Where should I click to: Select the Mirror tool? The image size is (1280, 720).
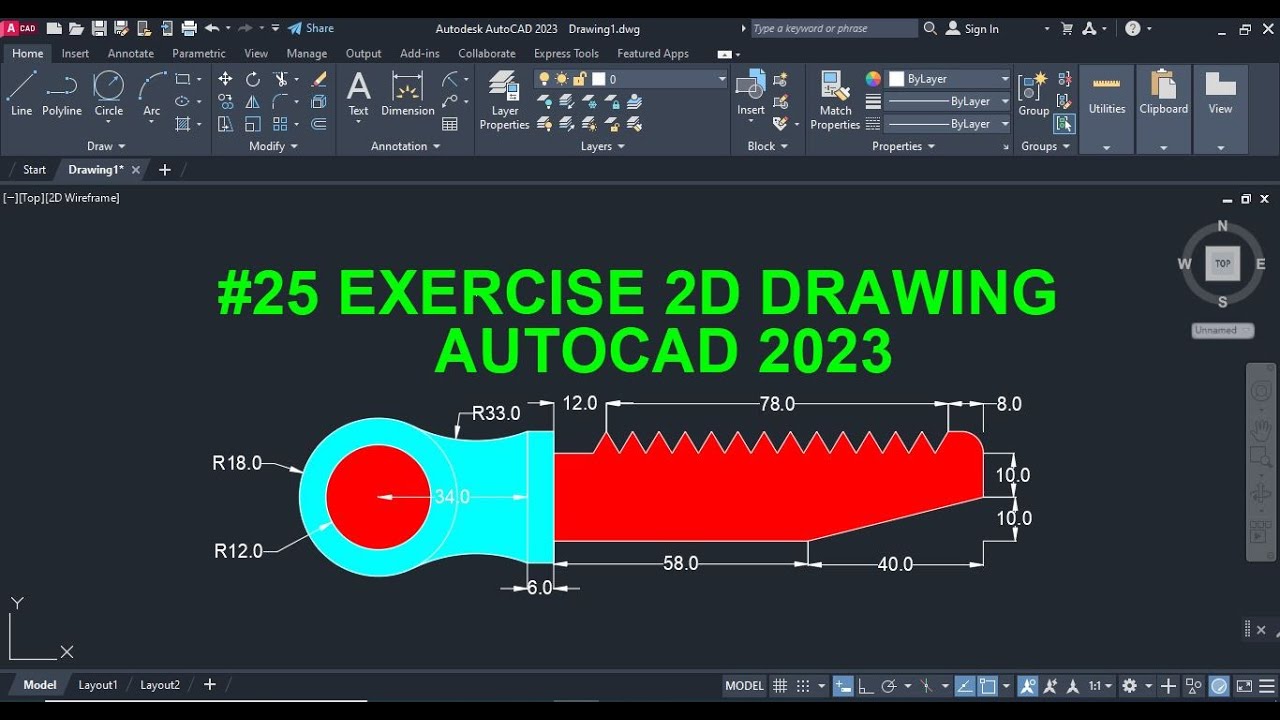coord(253,101)
